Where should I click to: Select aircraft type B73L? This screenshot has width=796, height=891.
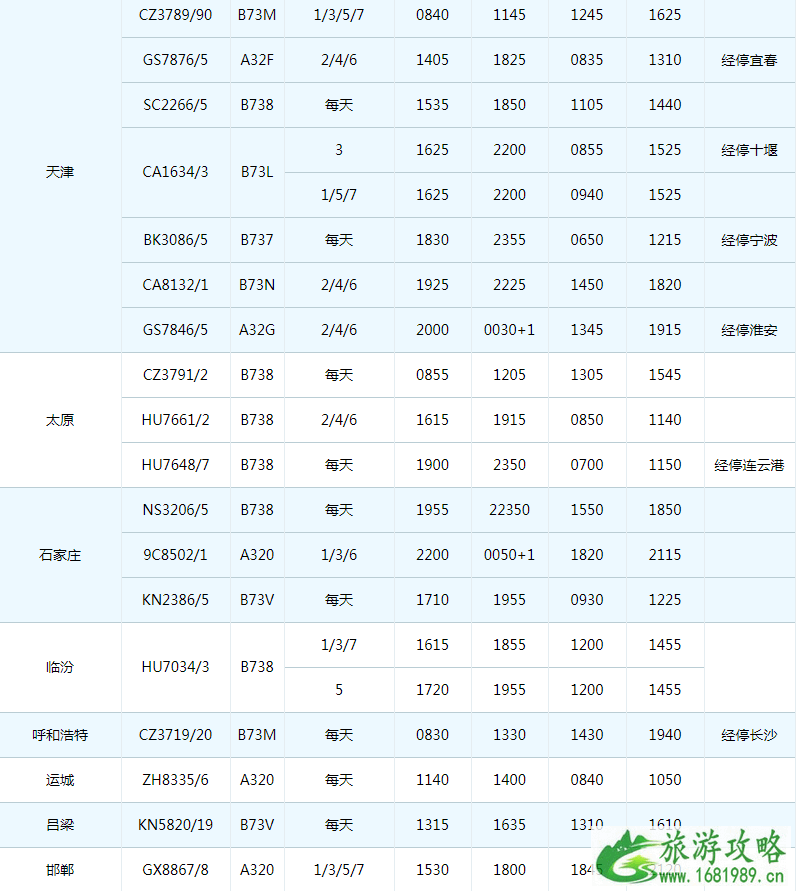coord(257,172)
